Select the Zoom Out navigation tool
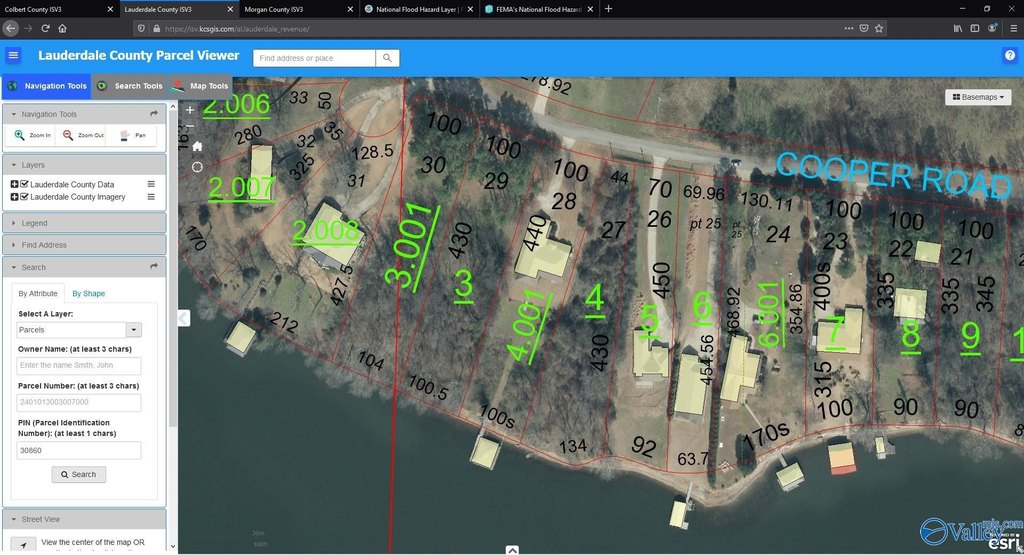1024x555 pixels. tap(83, 135)
